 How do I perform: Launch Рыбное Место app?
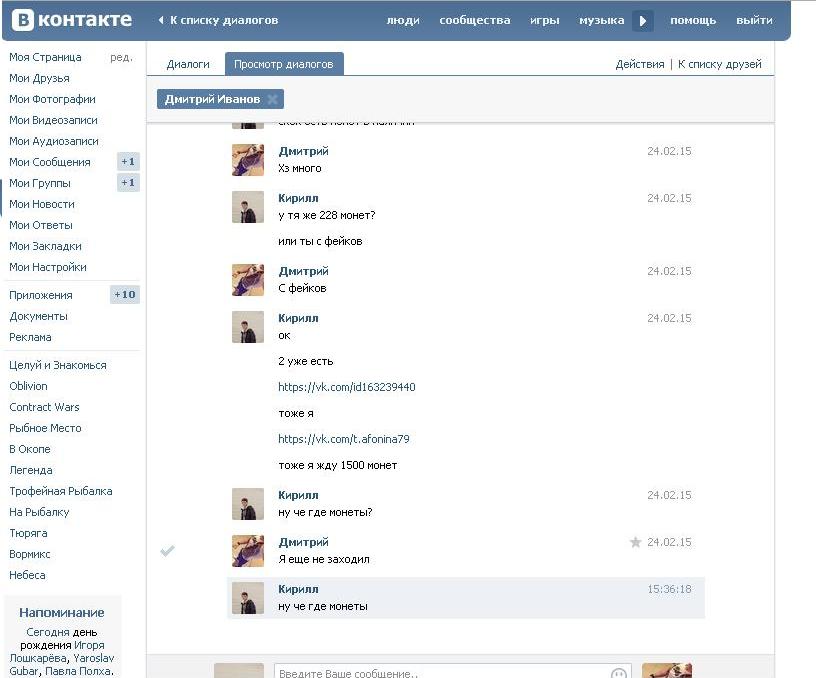45,428
